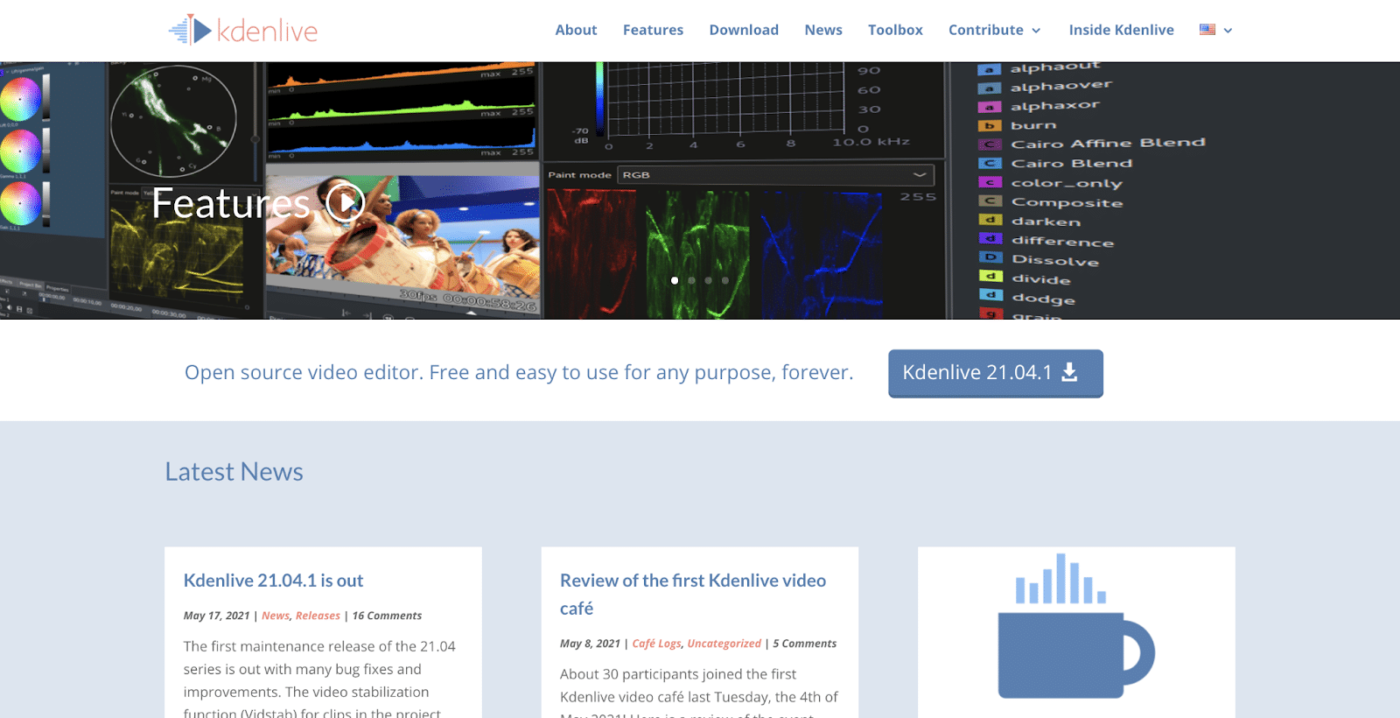Open the Toolbox menu item
The image size is (1400, 718).
tap(895, 30)
